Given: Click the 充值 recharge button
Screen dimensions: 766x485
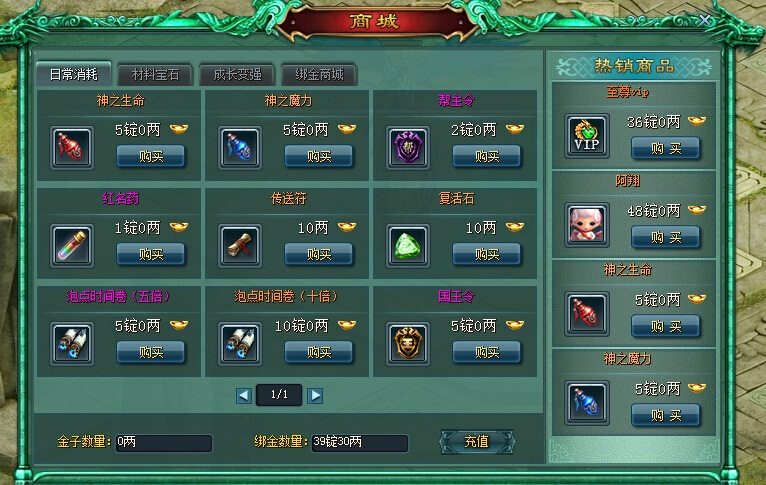Looking at the screenshot, I should tap(477, 442).
